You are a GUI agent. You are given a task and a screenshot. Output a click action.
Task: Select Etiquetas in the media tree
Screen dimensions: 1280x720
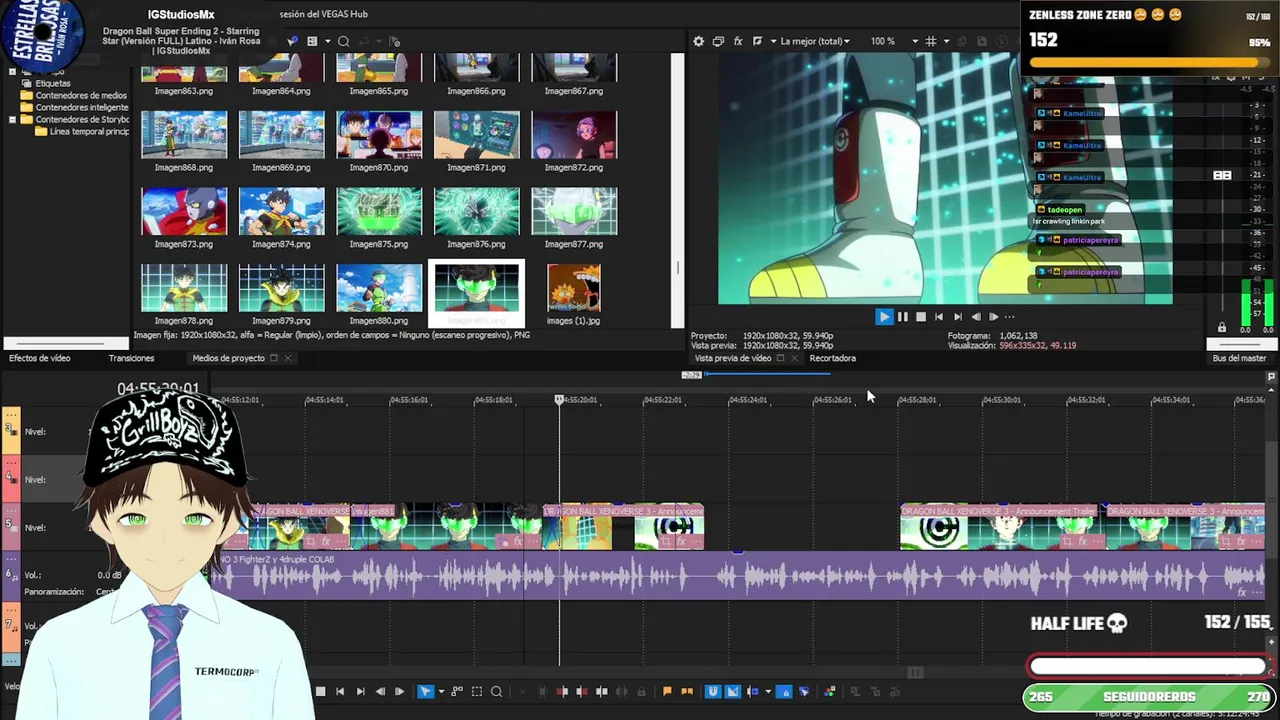point(53,83)
